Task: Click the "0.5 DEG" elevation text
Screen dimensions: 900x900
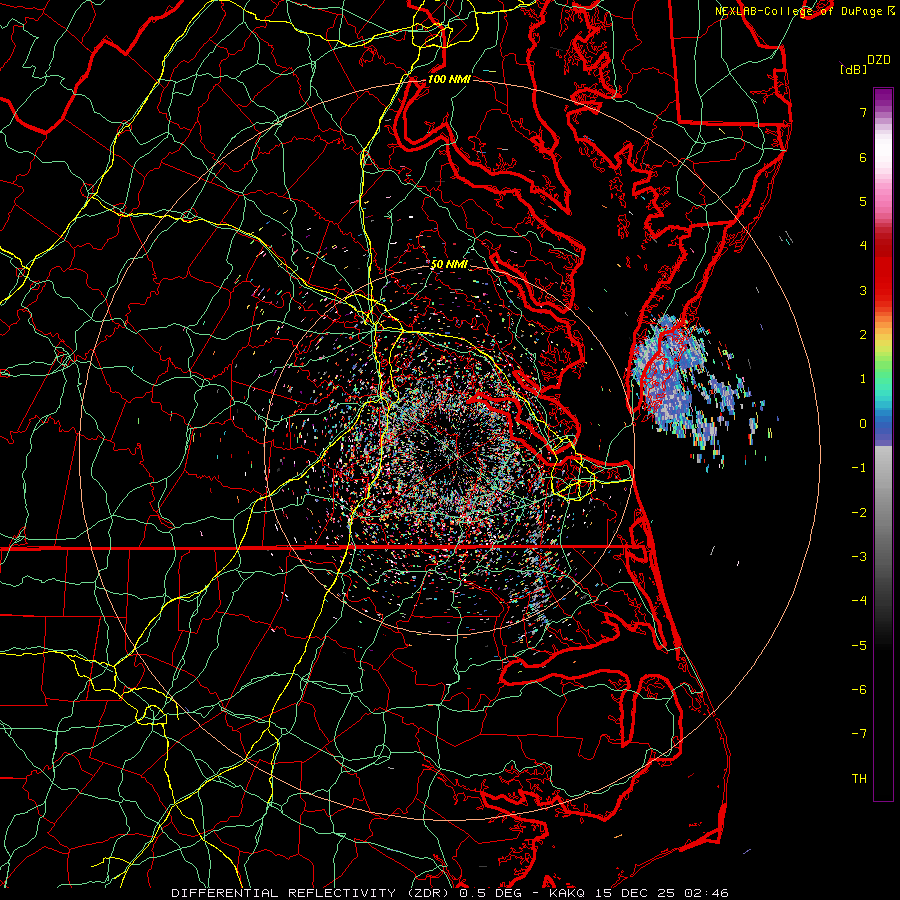Action: [490, 893]
